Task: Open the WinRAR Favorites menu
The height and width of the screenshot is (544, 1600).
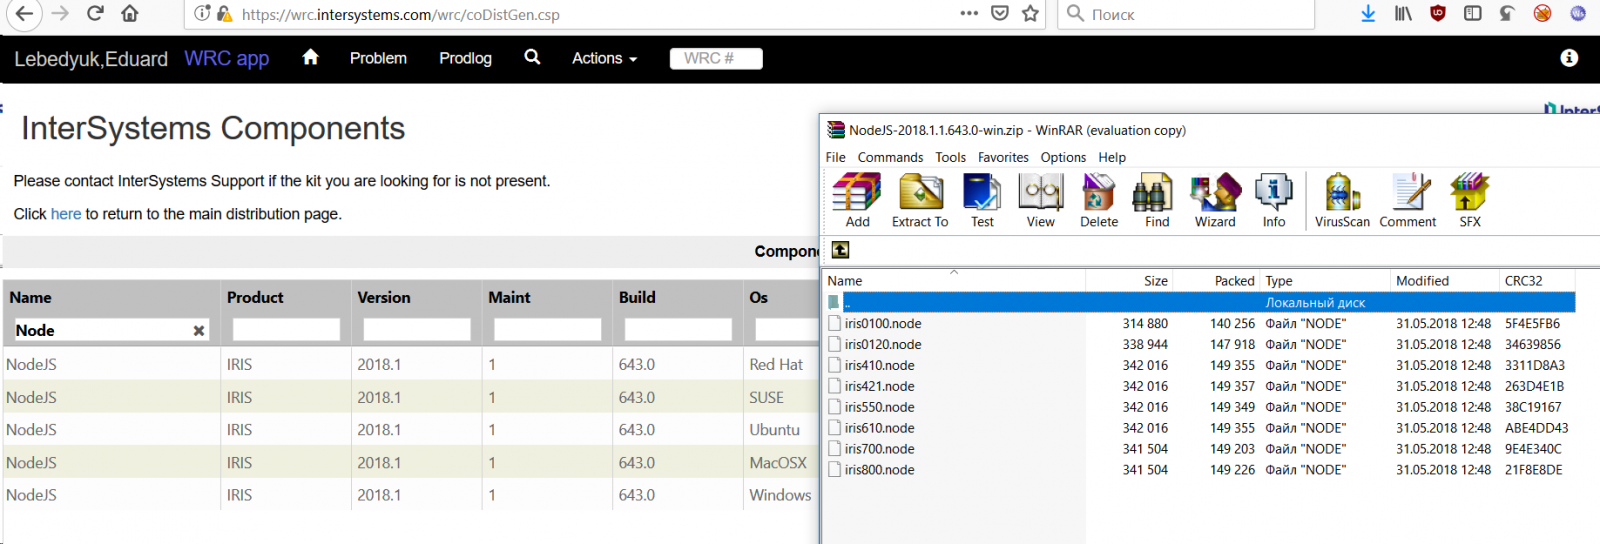Action: [1003, 157]
